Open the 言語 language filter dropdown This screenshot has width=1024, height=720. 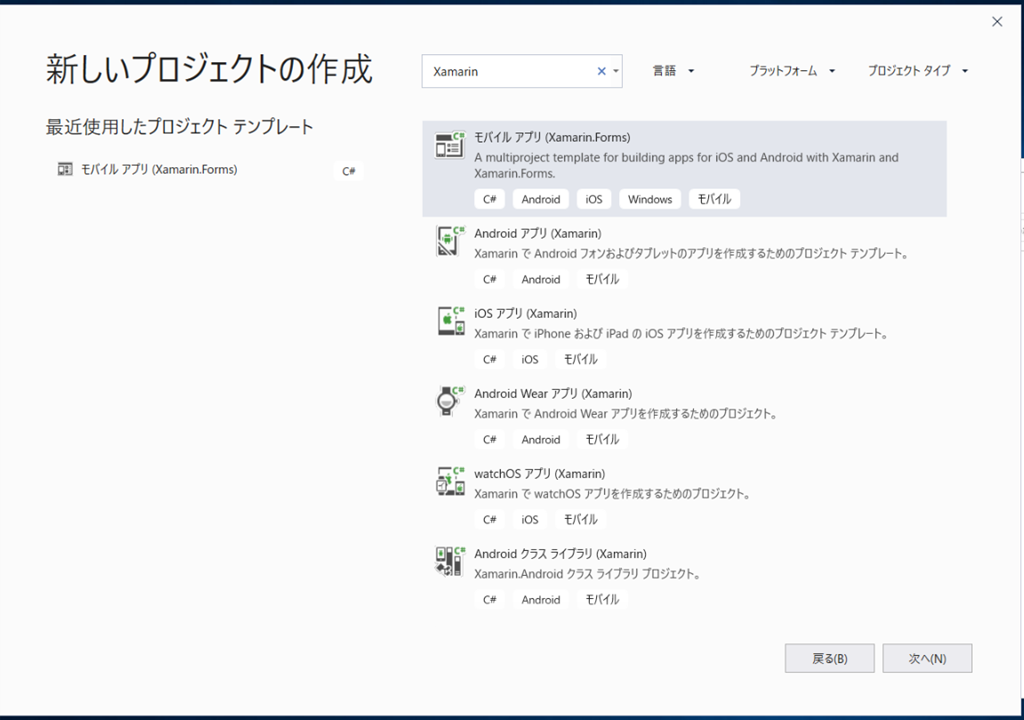[674, 71]
